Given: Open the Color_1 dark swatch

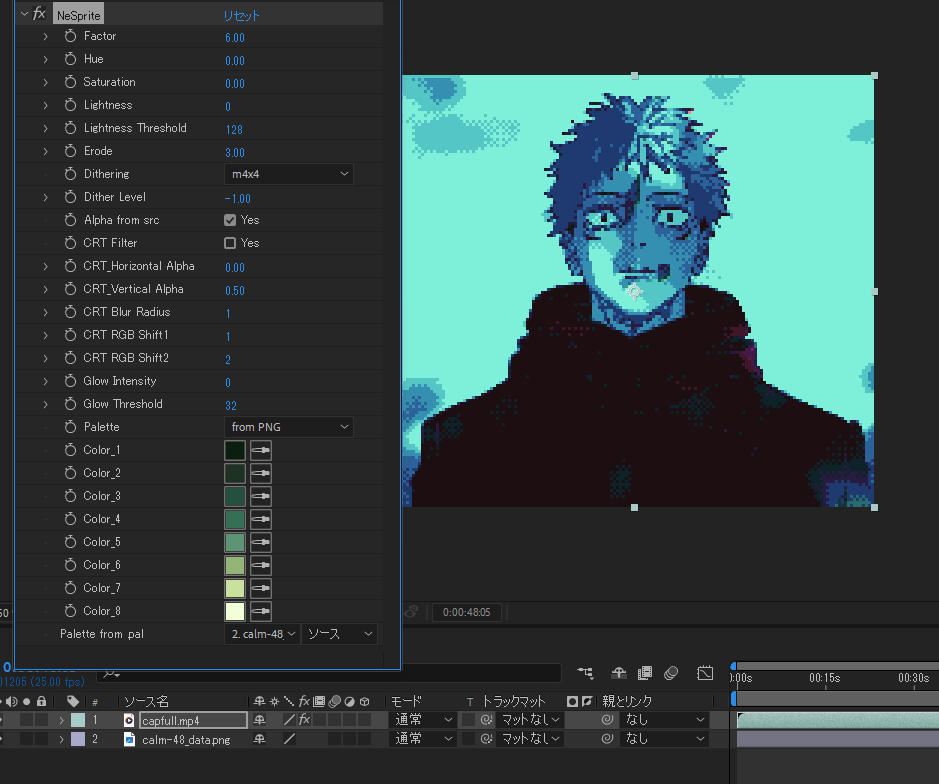Looking at the screenshot, I should click(x=235, y=450).
